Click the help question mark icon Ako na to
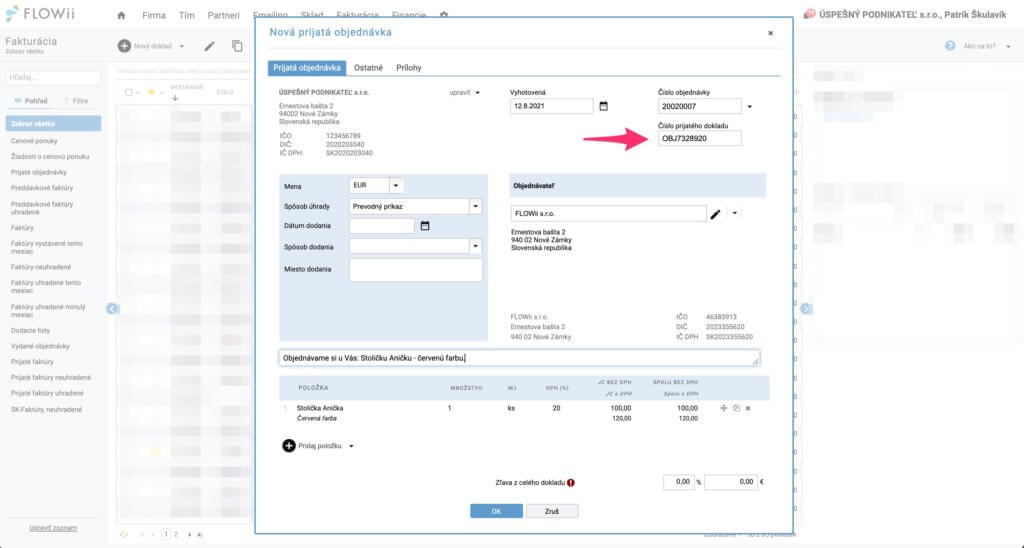1024x548 pixels. coord(950,46)
